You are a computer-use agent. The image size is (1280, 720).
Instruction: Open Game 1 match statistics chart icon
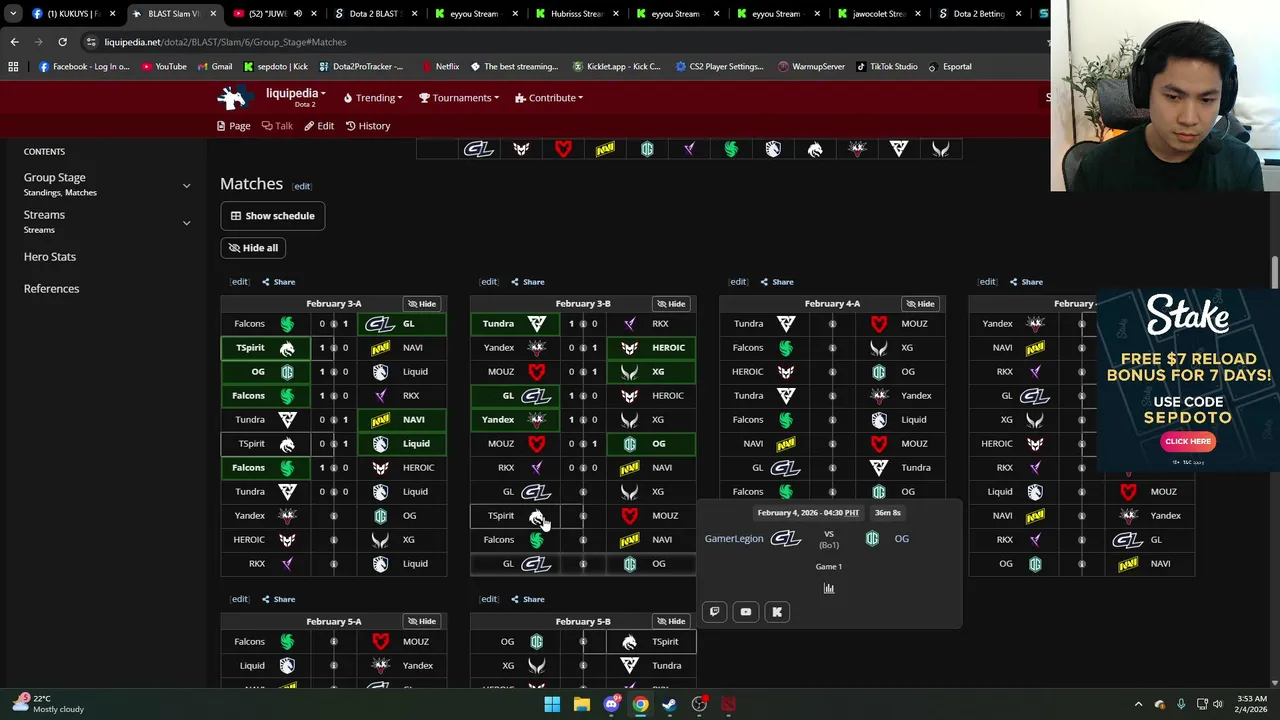tap(828, 588)
